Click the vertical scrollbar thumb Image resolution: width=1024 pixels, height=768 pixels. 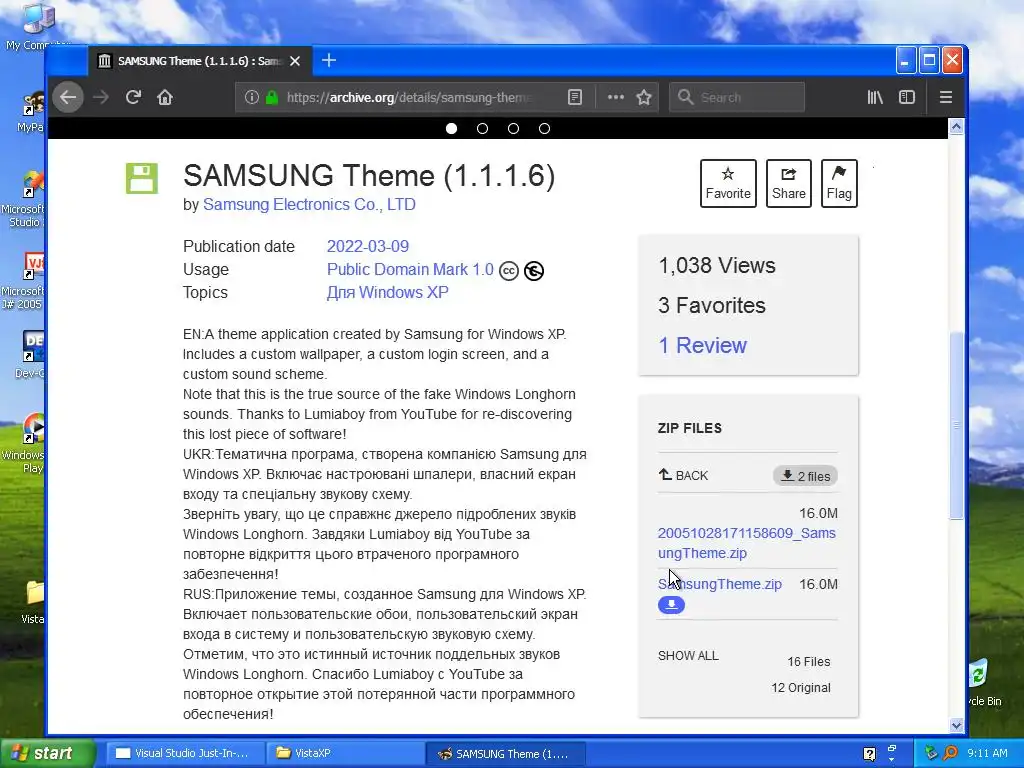pyautogui.click(x=957, y=426)
